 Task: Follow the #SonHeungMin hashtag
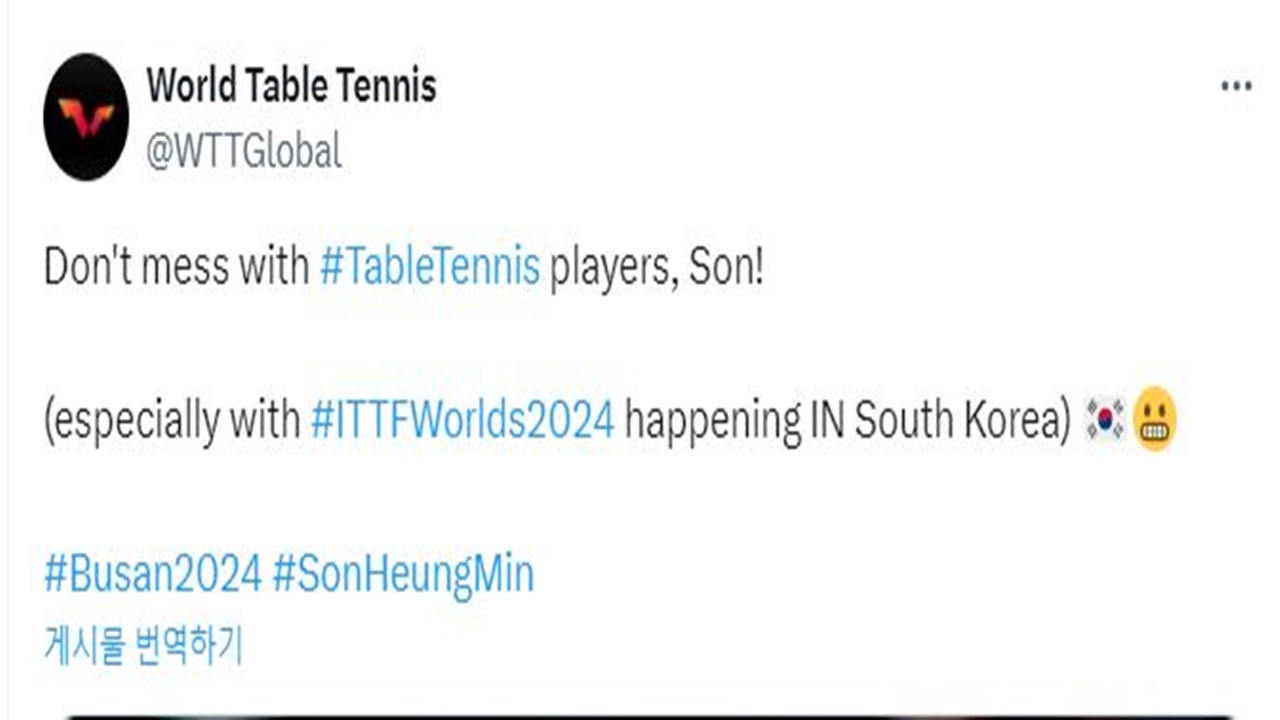(x=403, y=575)
